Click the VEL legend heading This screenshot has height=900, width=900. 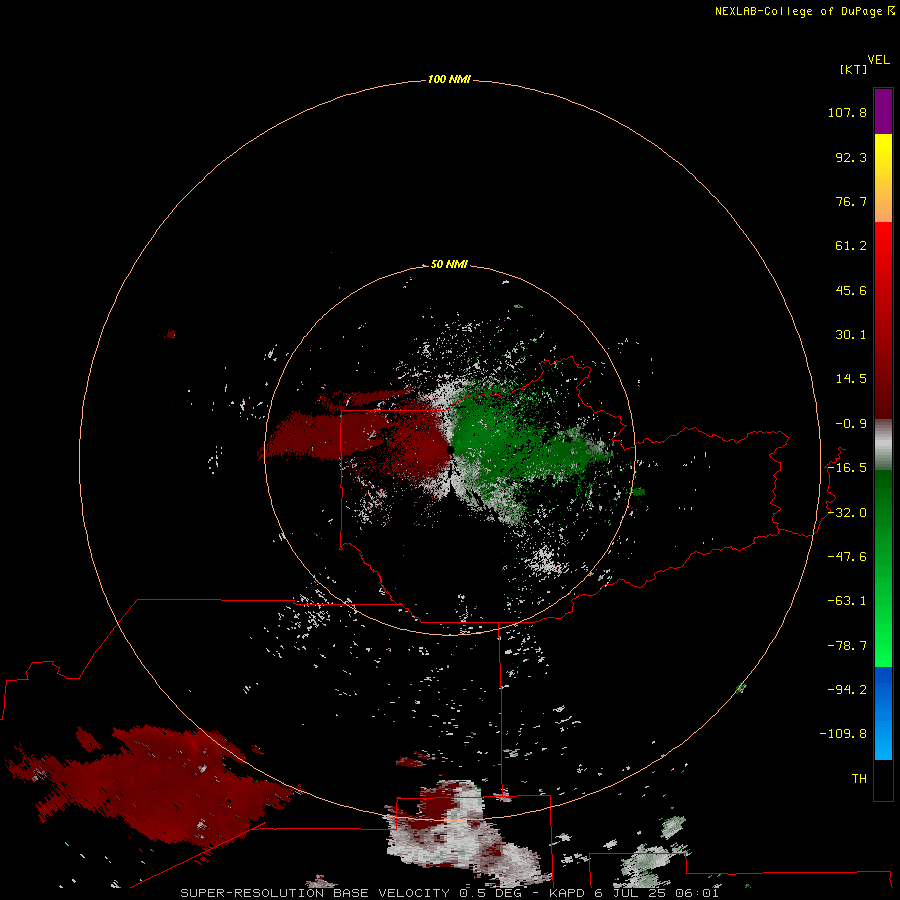point(878,60)
